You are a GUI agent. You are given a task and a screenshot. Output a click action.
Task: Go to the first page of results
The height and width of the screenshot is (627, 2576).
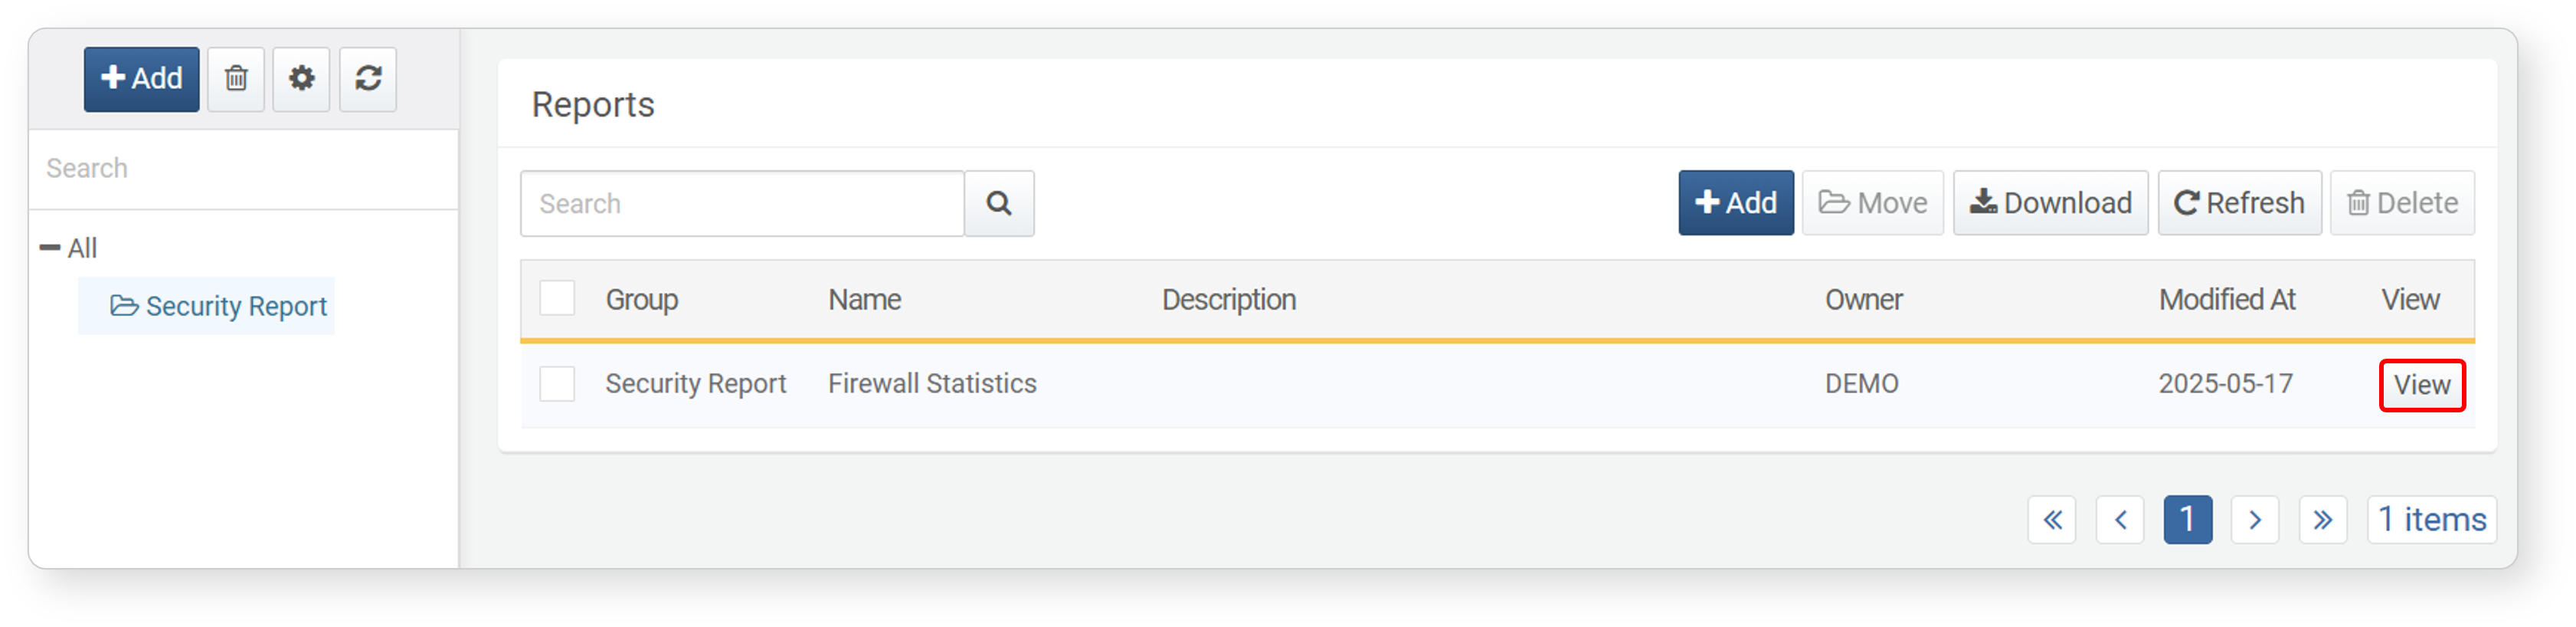coord(2052,520)
